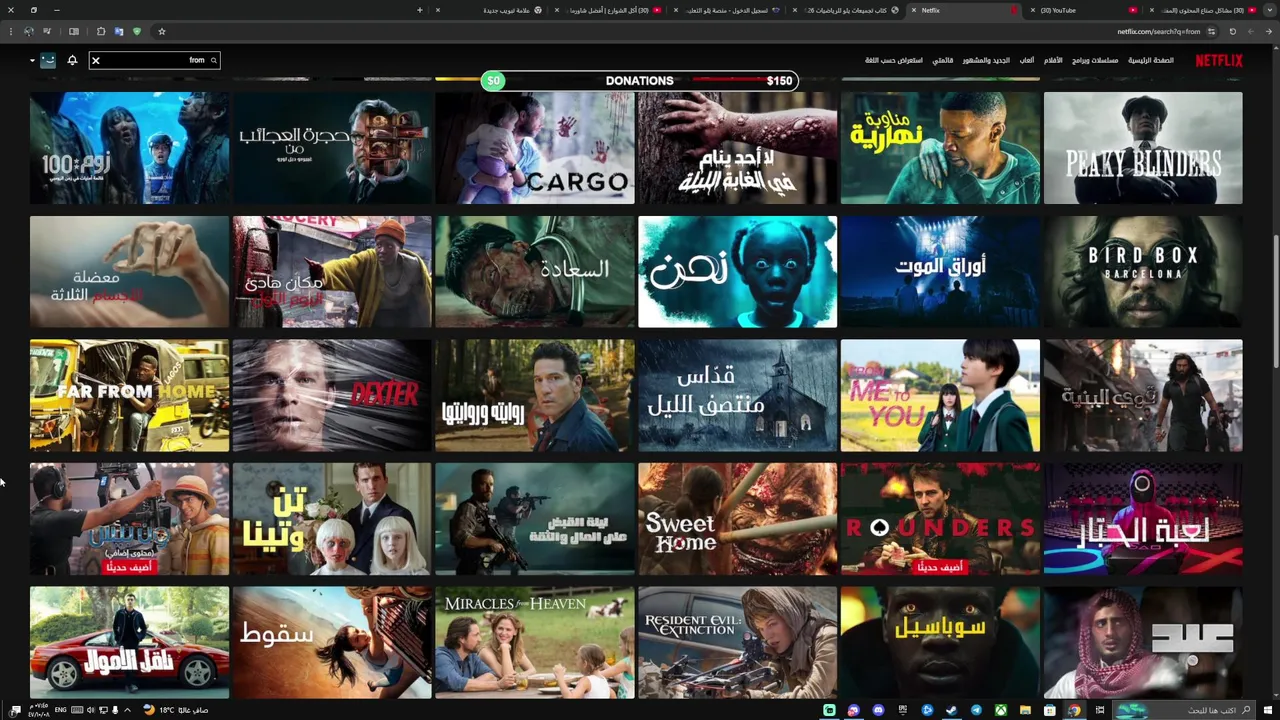The height and width of the screenshot is (720, 1280).
Task: Open Task View in taskbar
Action: 1099,710
